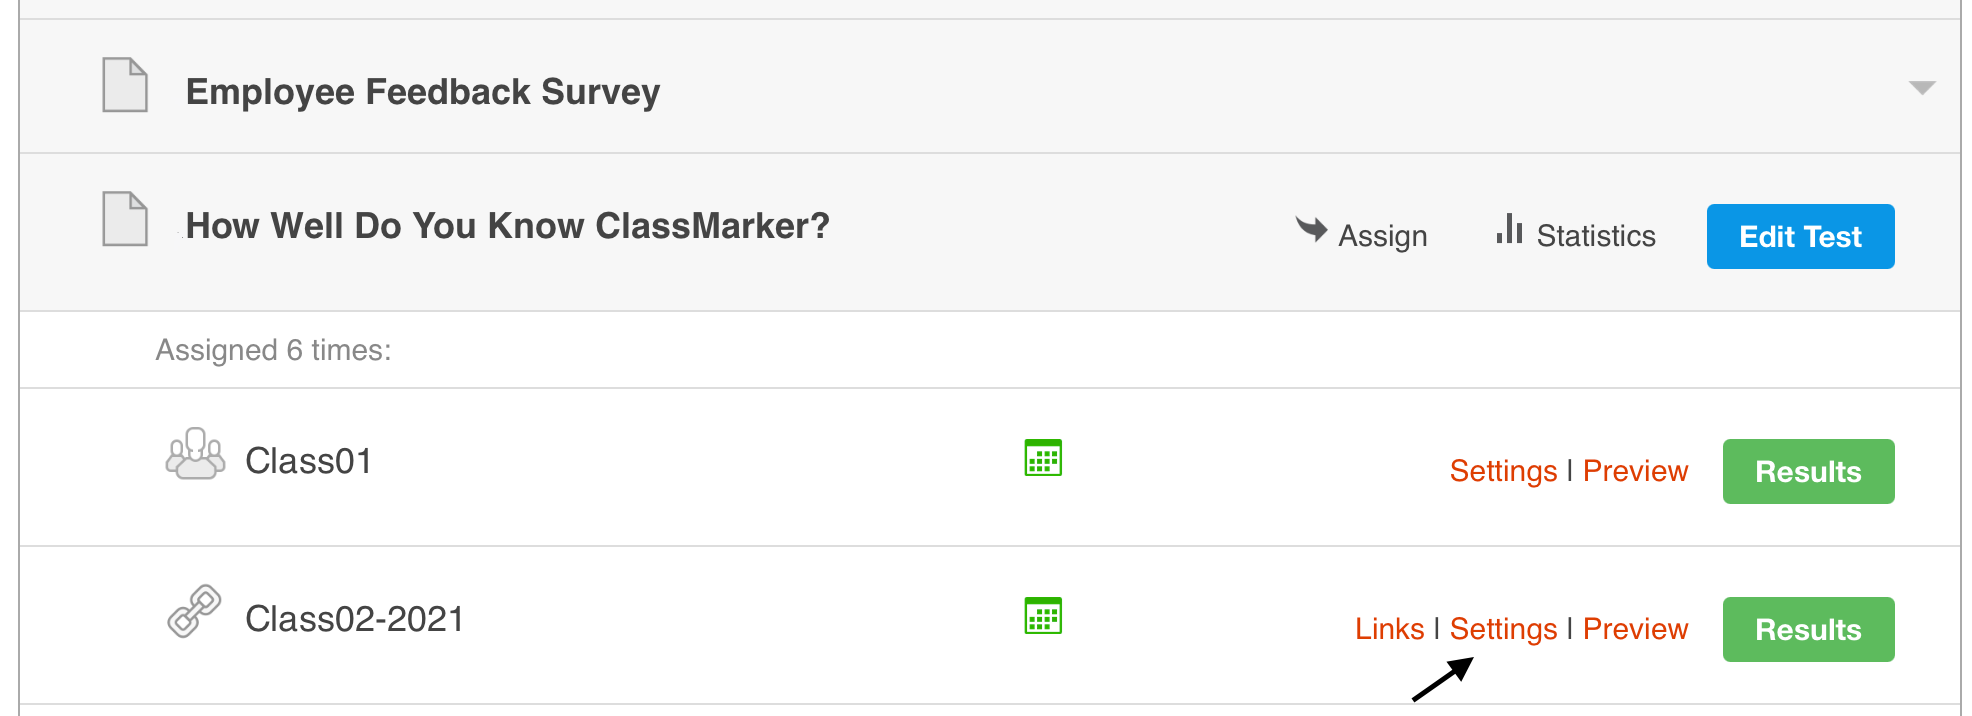The image size is (1972, 716).
Task: Click the Statistics bar chart icon
Action: pyautogui.click(x=1509, y=230)
